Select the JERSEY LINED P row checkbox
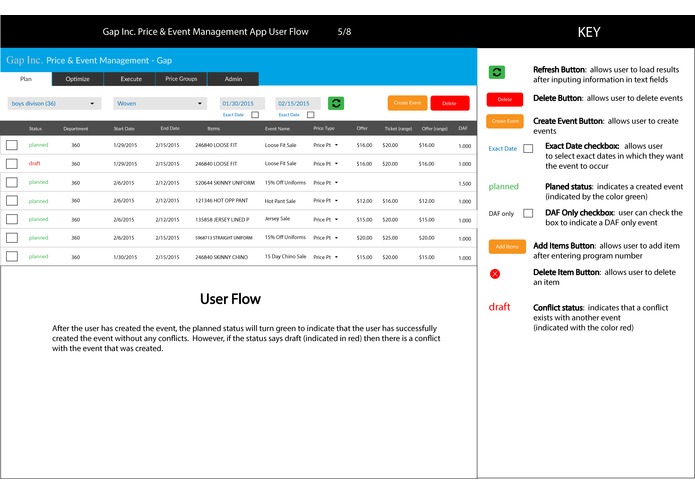Viewport: 695px width, 494px height. click(x=12, y=219)
